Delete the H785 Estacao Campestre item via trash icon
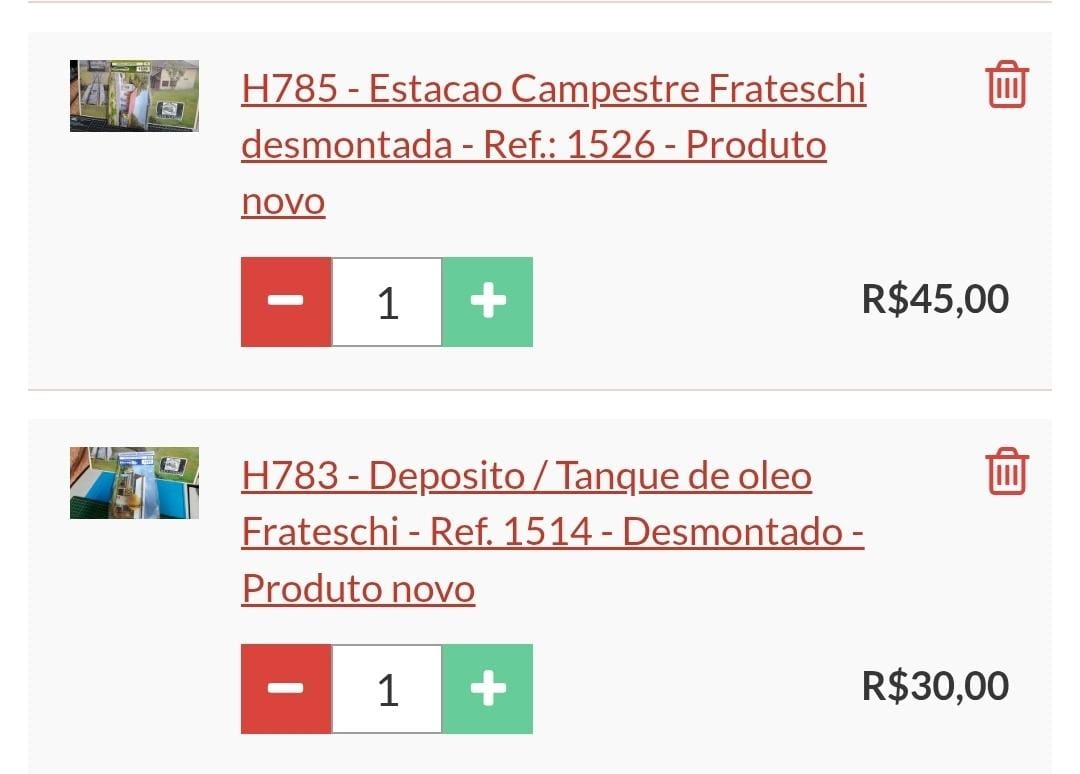 point(1007,85)
